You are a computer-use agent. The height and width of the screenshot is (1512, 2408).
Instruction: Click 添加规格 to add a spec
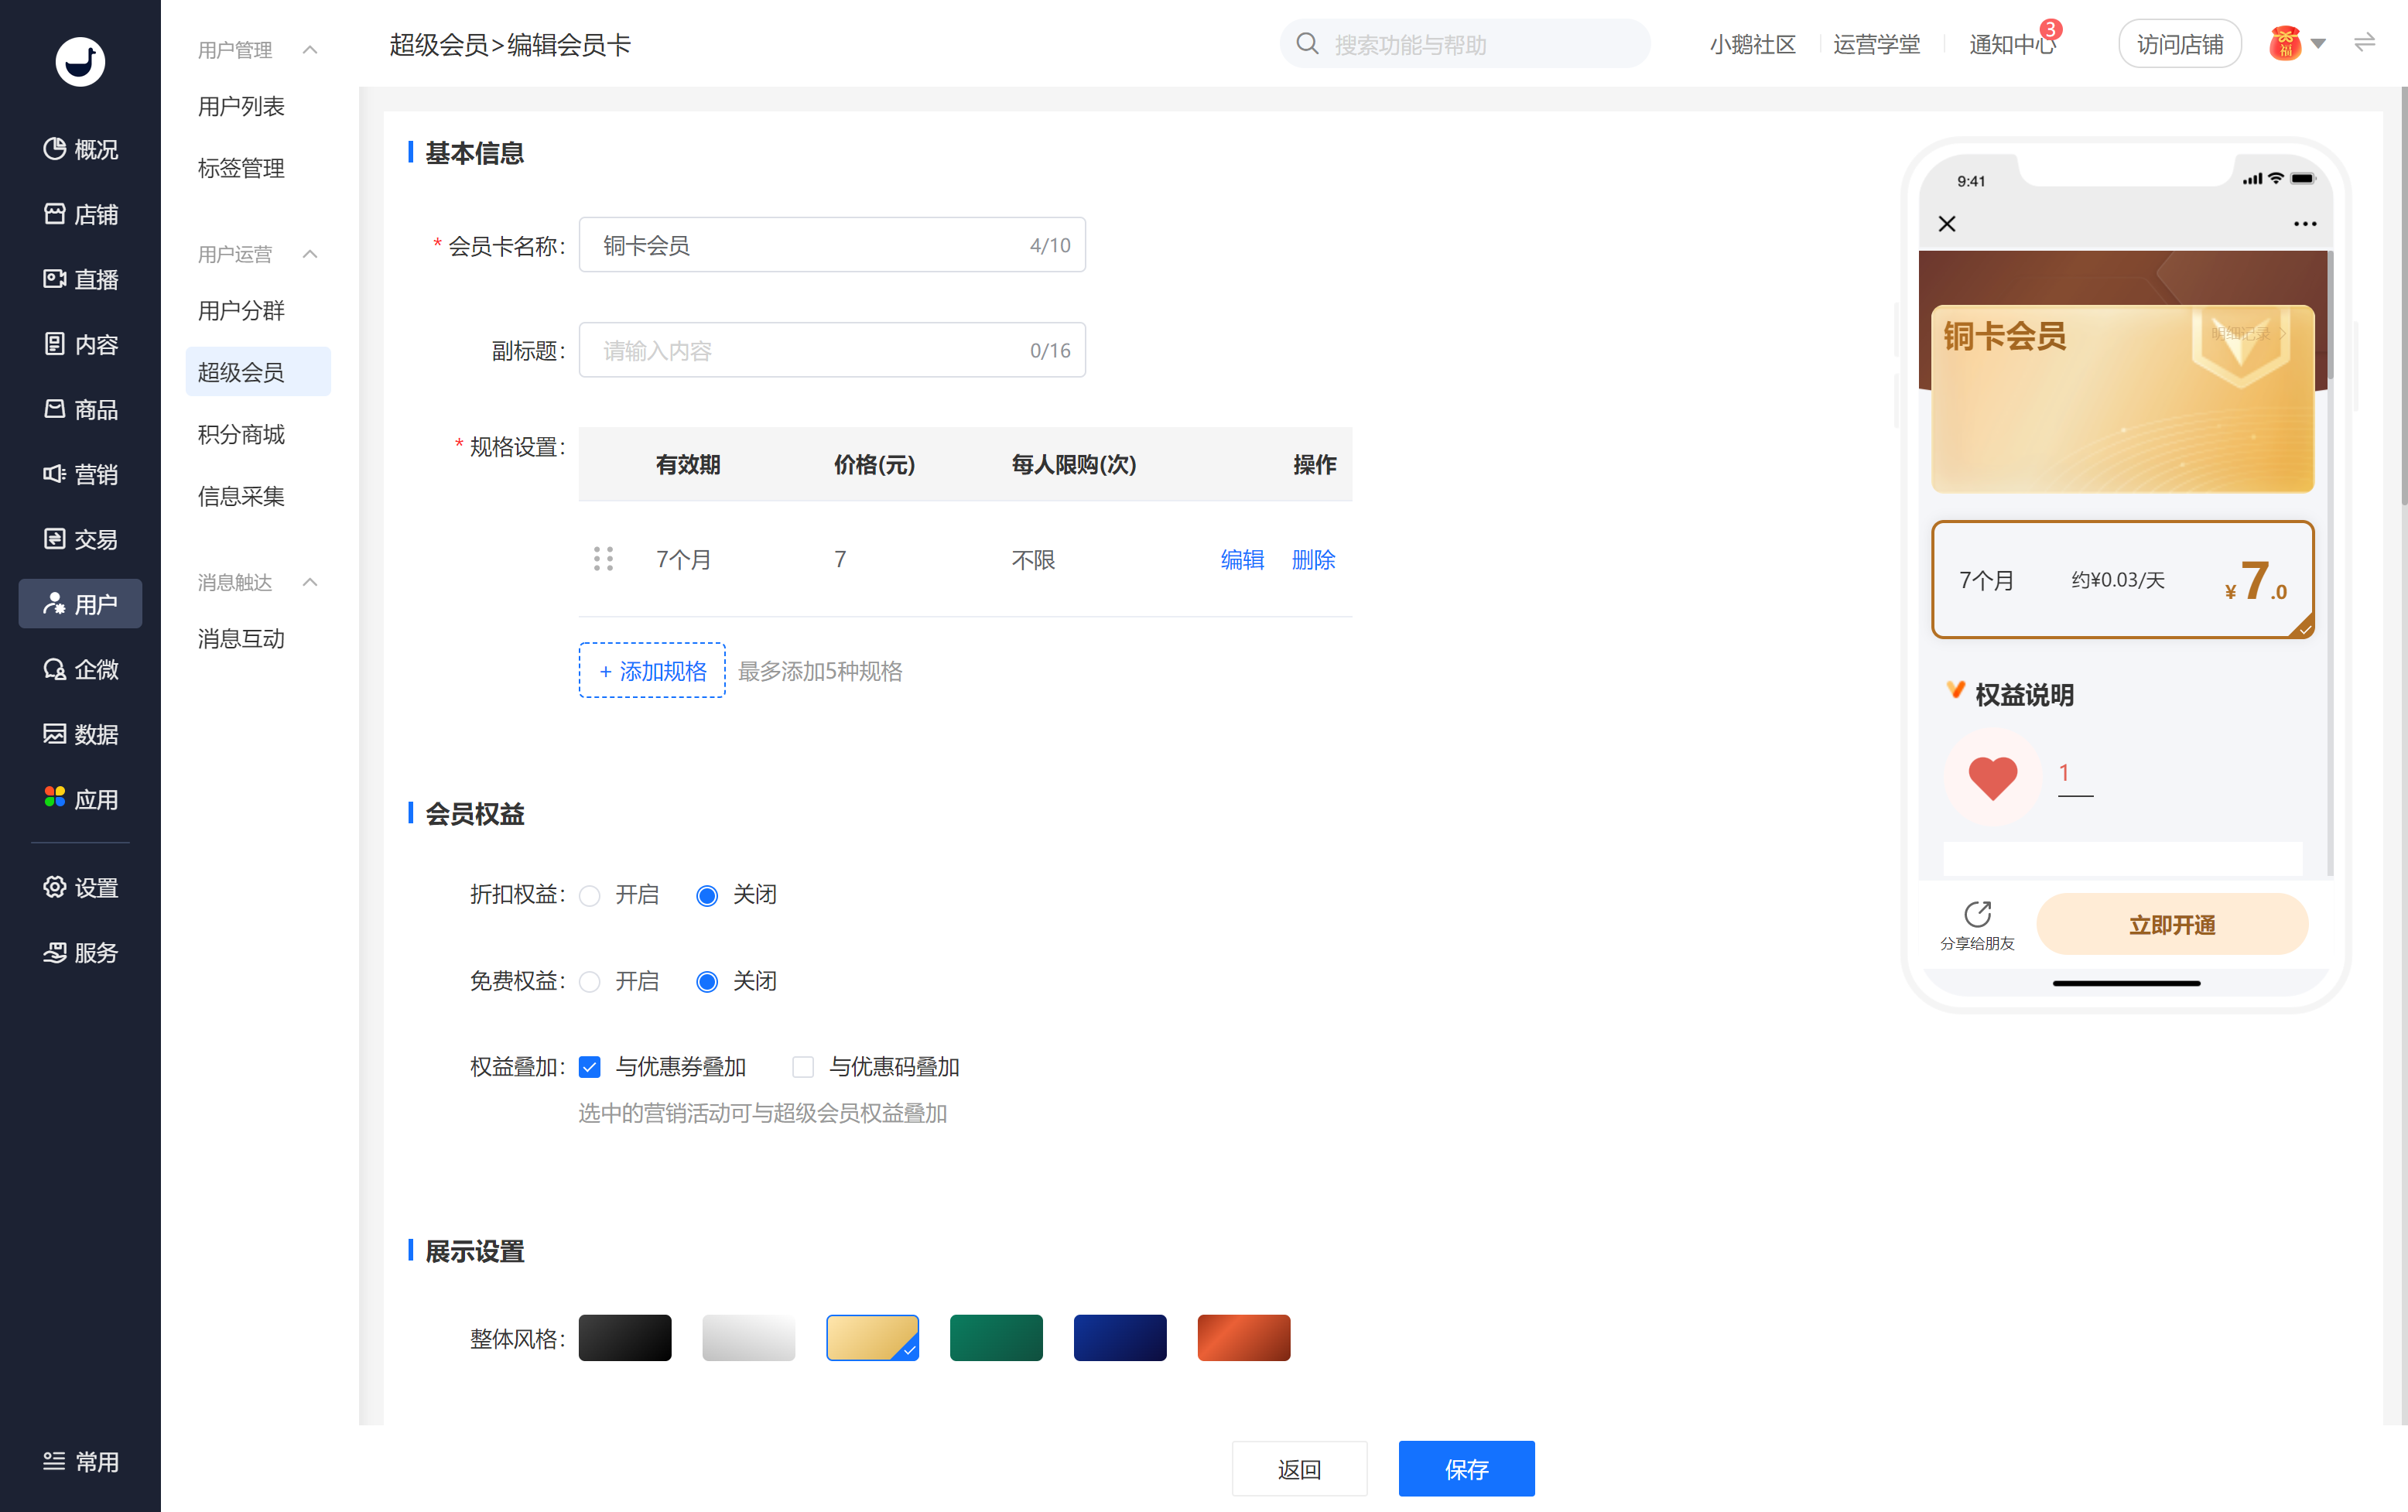coord(652,670)
